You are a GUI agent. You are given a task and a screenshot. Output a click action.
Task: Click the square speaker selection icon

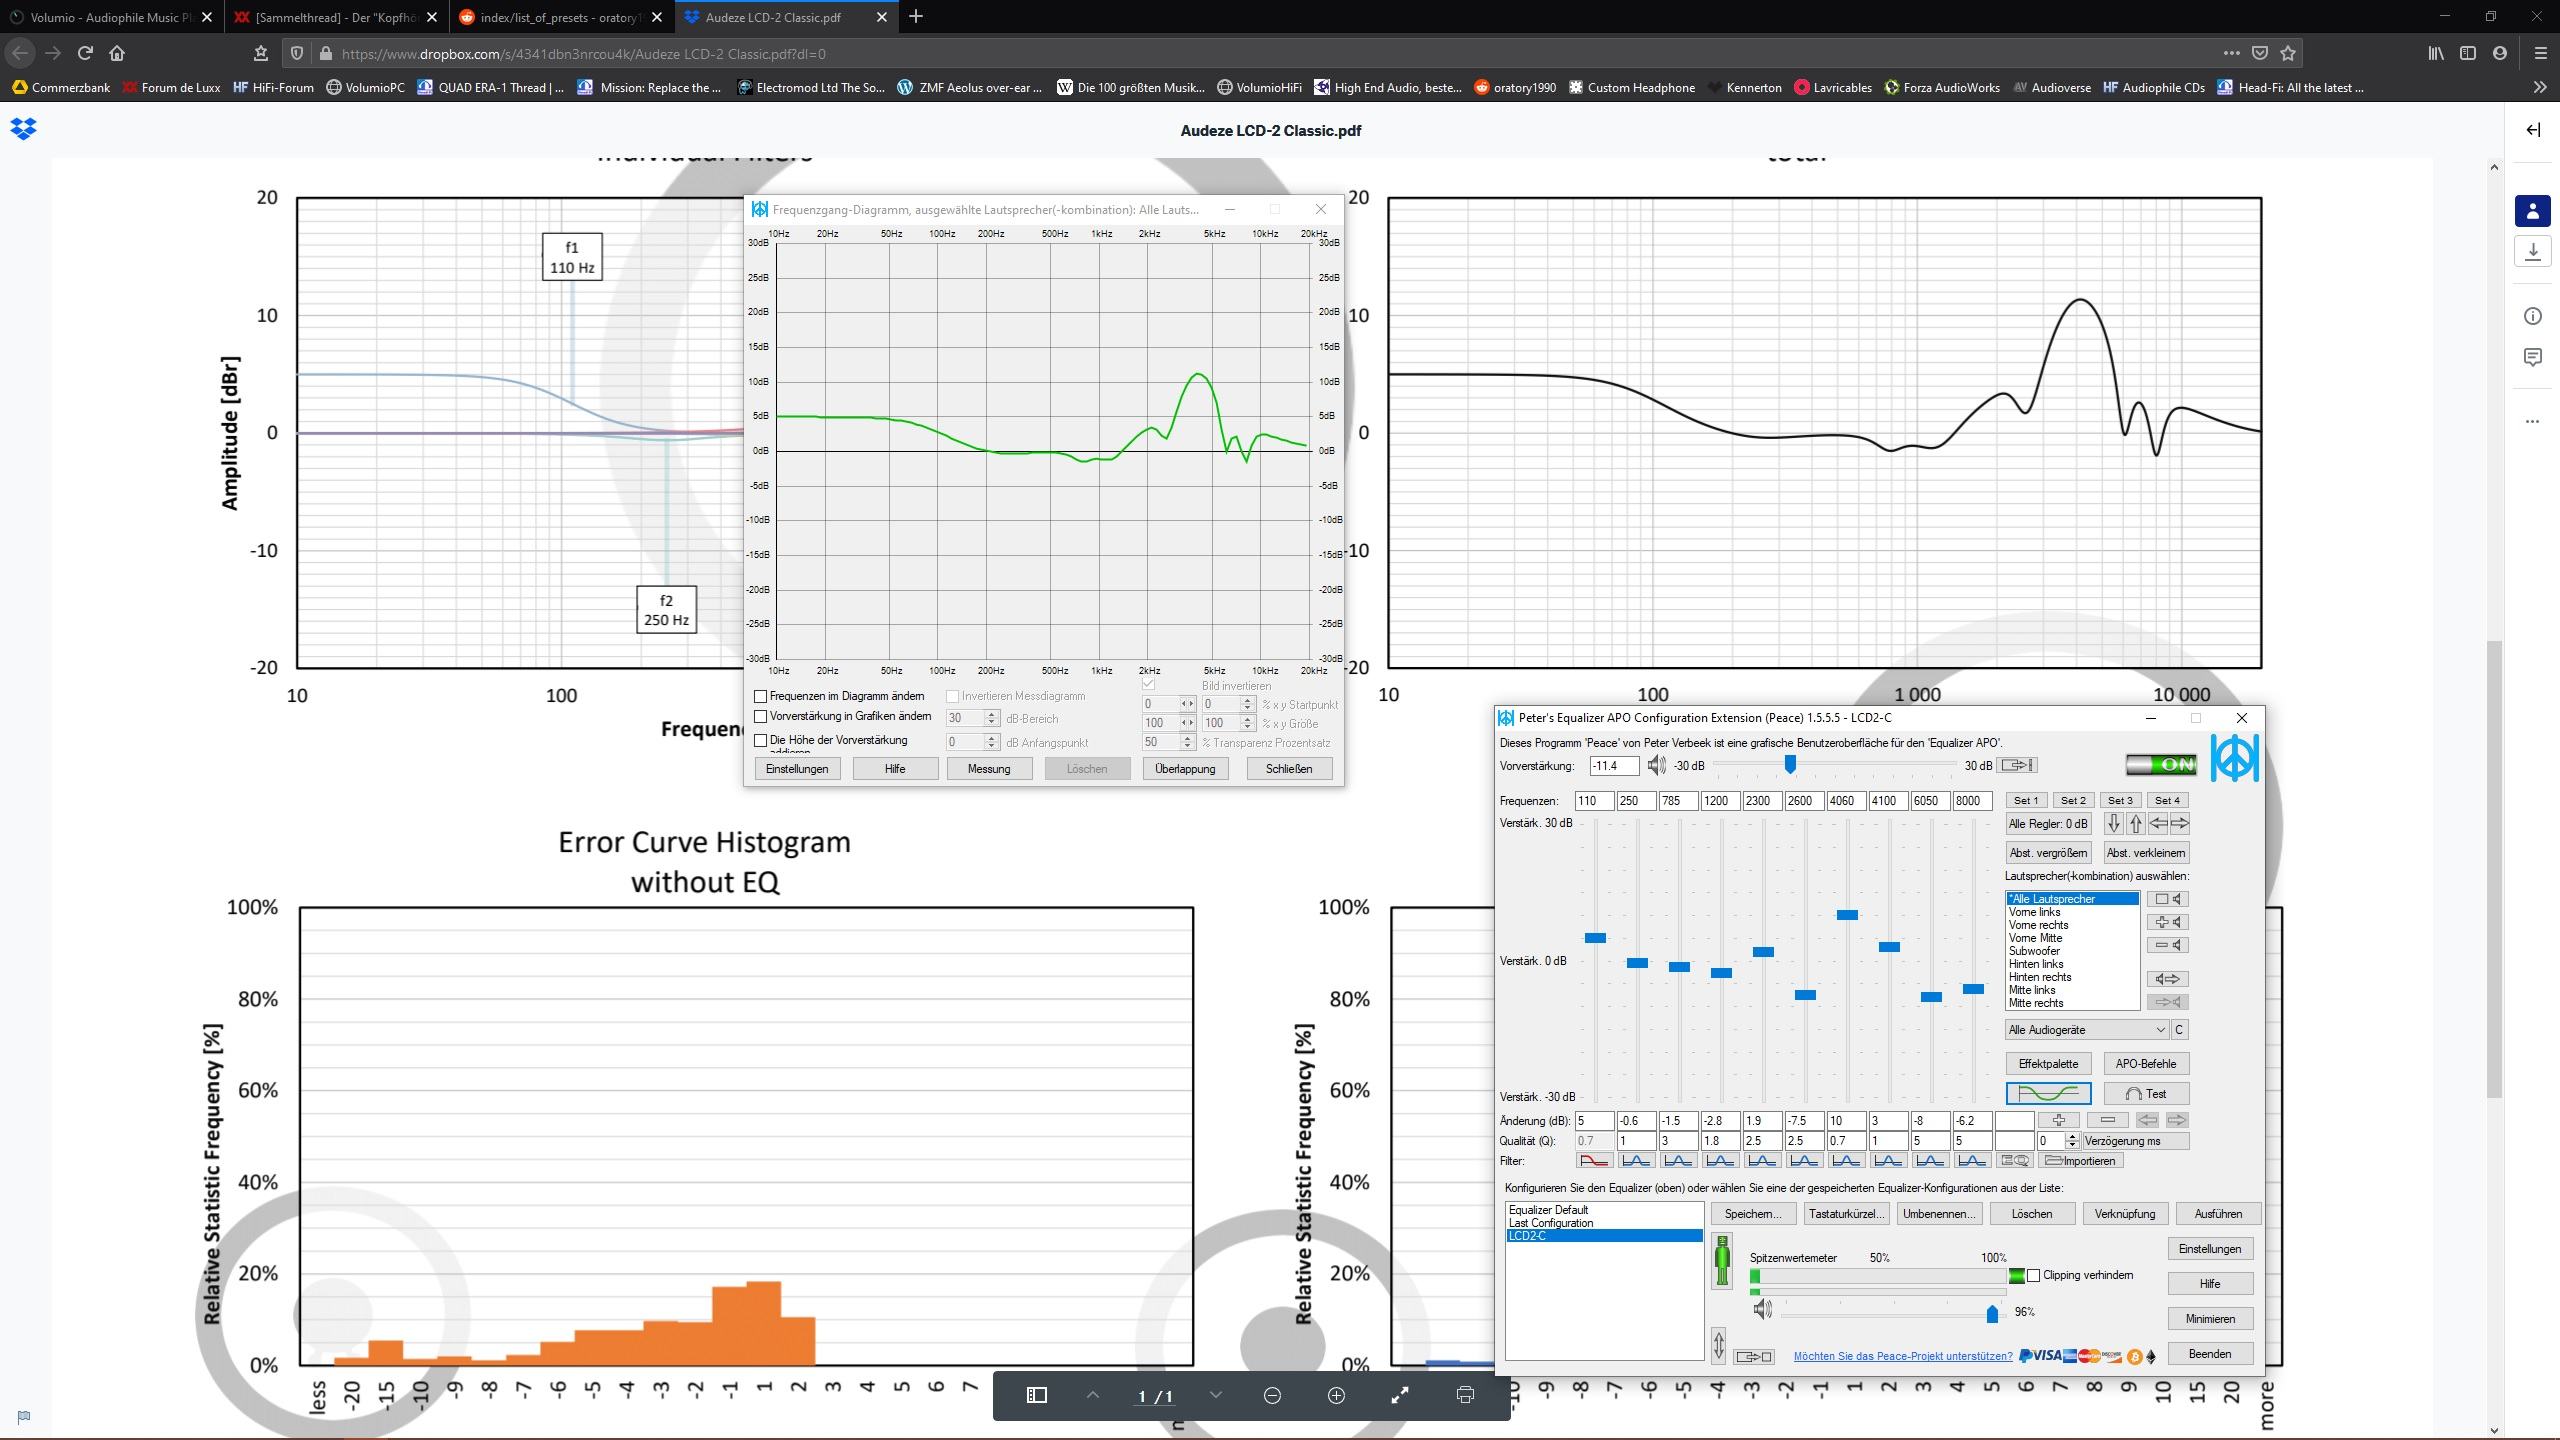(2167, 899)
